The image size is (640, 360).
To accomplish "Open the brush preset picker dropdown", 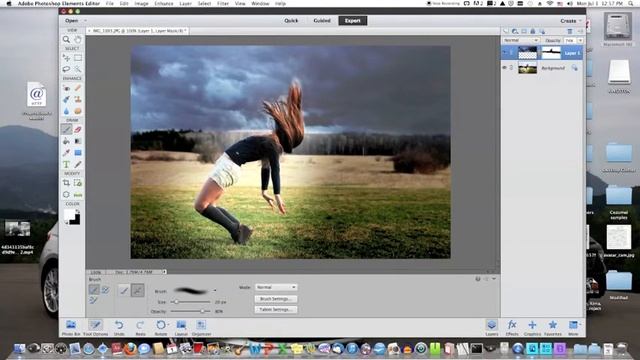I will click(215, 291).
